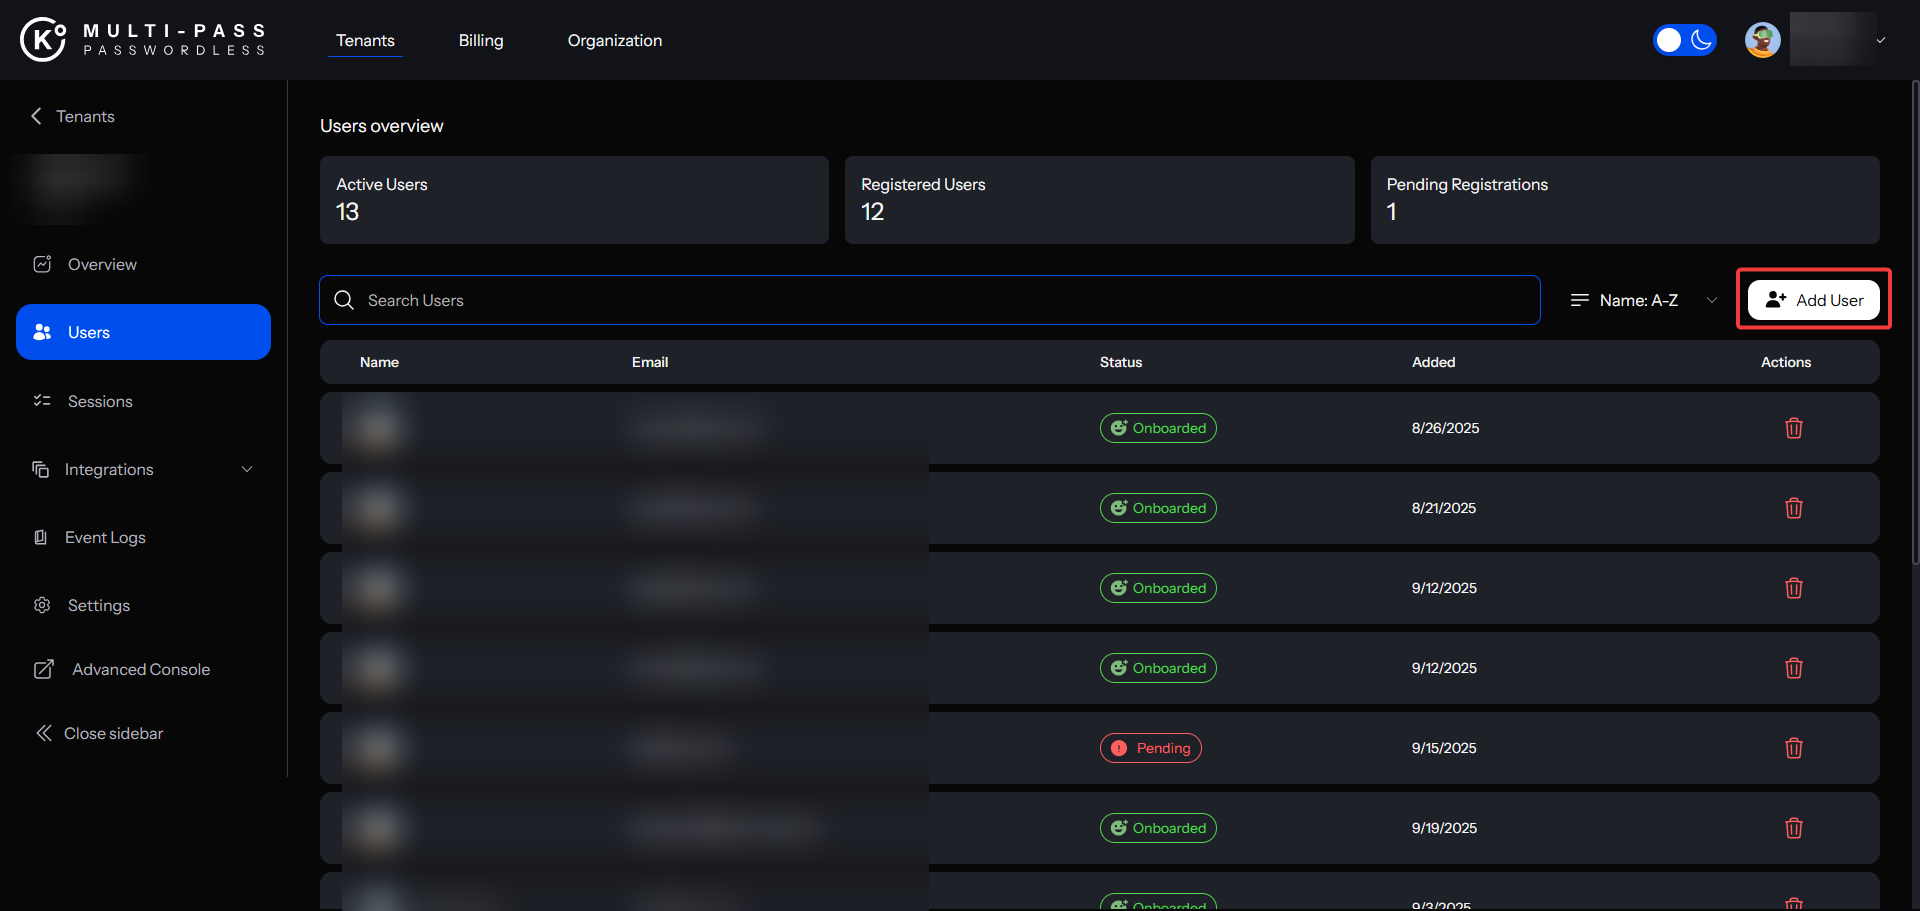Click the search magnifier icon
Viewport: 1920px width, 911px height.
(x=344, y=300)
